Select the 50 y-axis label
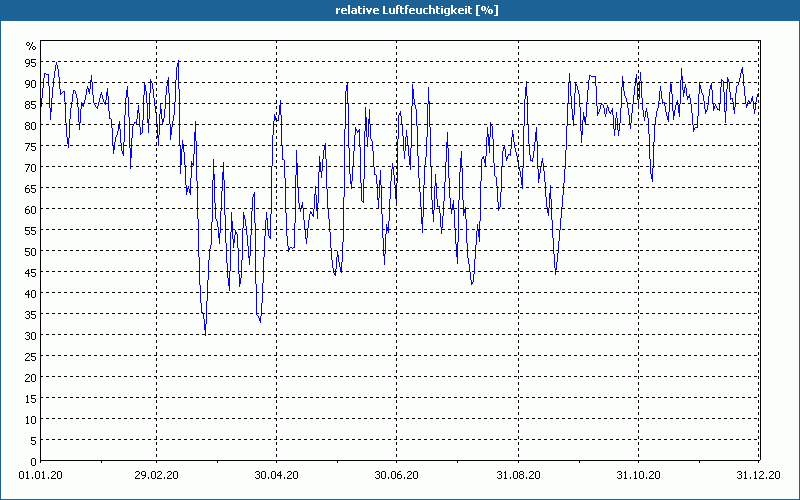The width and height of the screenshot is (800, 500). click(31, 252)
